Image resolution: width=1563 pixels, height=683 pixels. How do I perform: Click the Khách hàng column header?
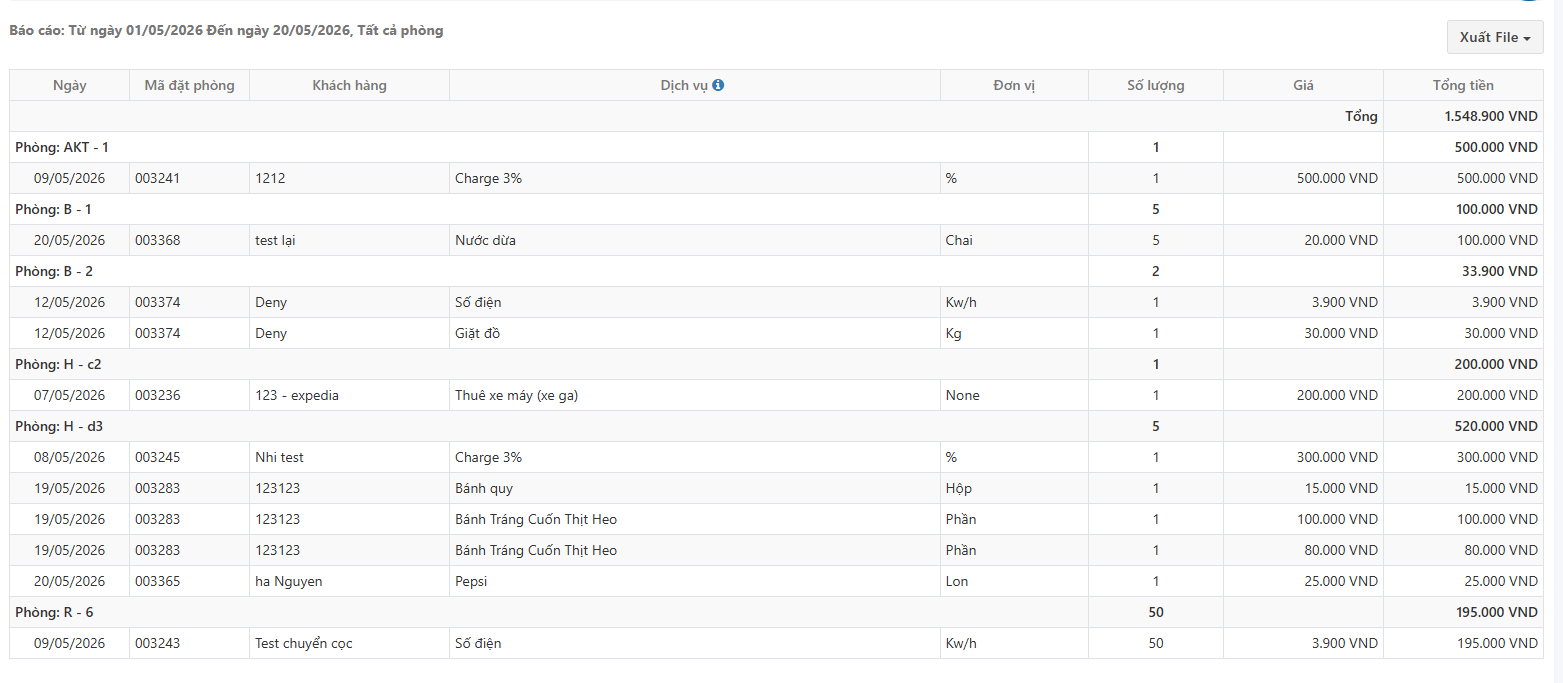point(350,85)
